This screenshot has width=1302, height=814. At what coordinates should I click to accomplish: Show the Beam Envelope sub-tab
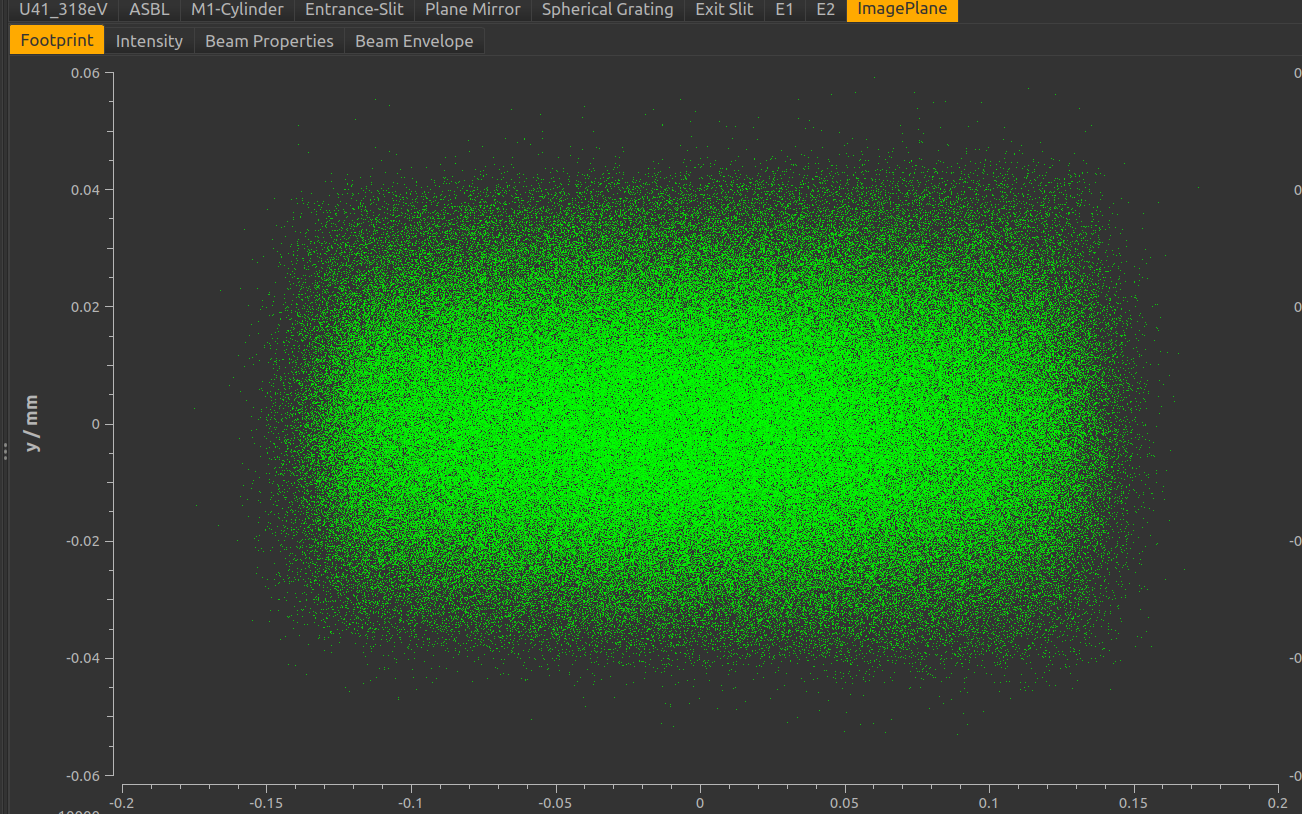coord(414,41)
